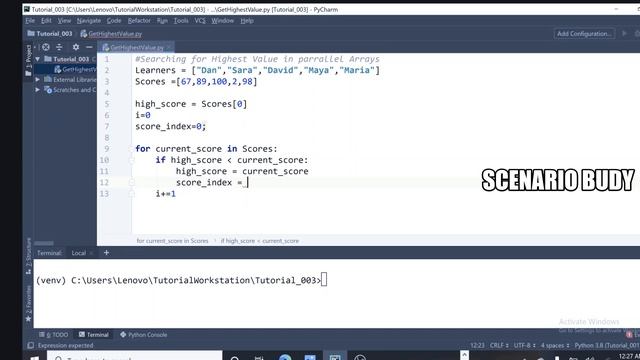
Task: Open the Code menu
Action: click(114, 20)
